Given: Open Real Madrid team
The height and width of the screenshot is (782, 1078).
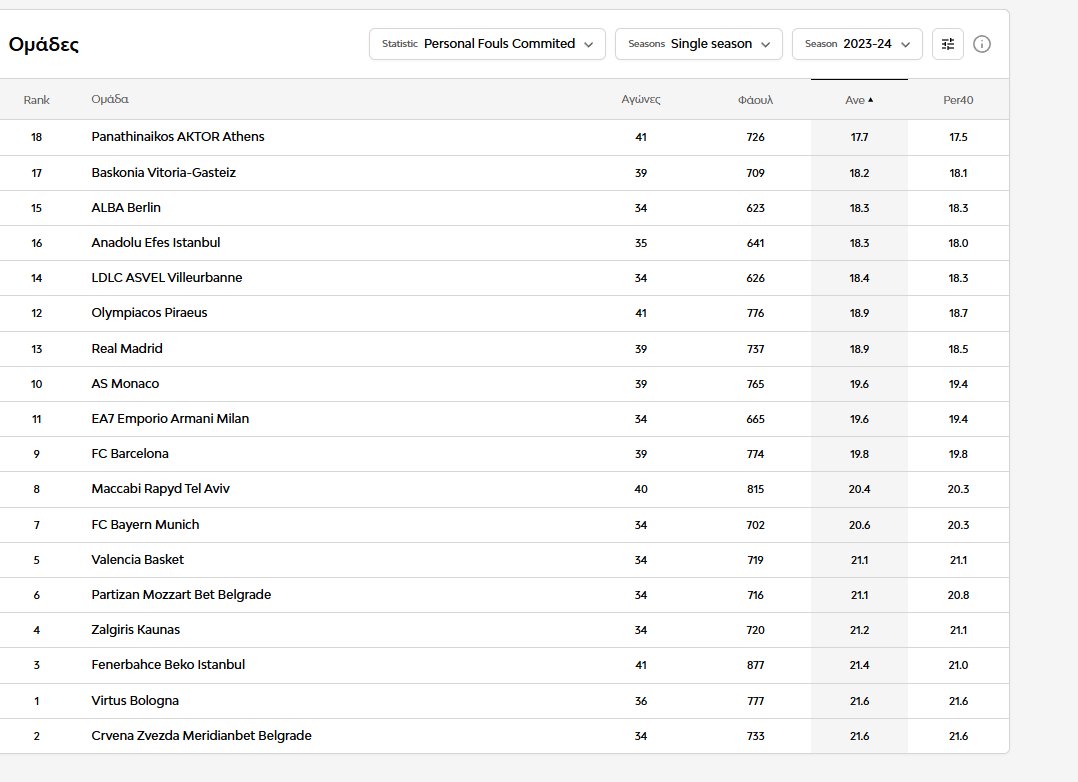Looking at the screenshot, I should pos(126,348).
